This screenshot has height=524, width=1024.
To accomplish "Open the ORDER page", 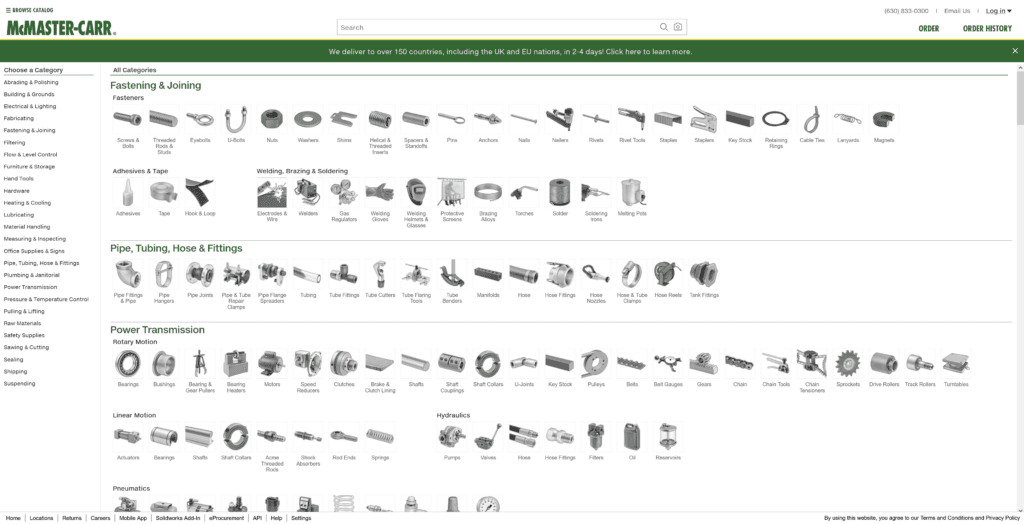I will [929, 29].
